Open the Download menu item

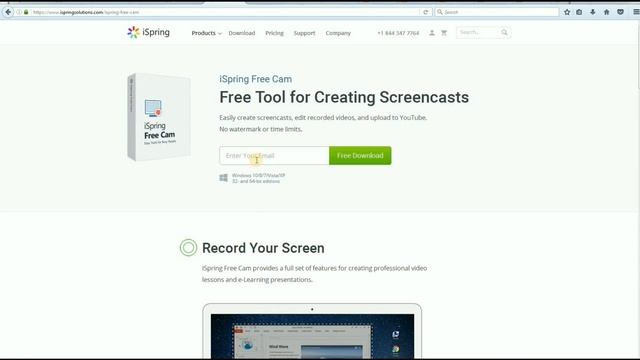click(242, 33)
